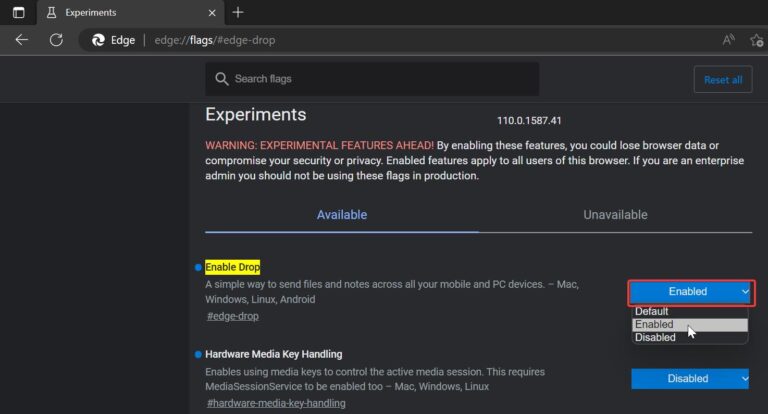Click the Edge logo in address bar
The width and height of the screenshot is (768, 414).
pyautogui.click(x=98, y=40)
